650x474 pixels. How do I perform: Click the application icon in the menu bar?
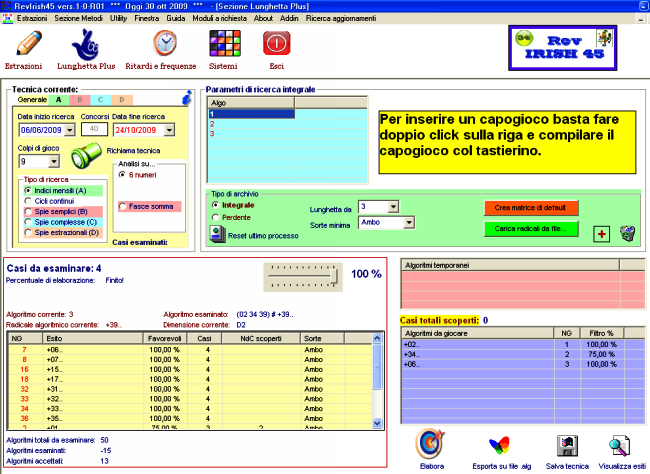(7, 19)
